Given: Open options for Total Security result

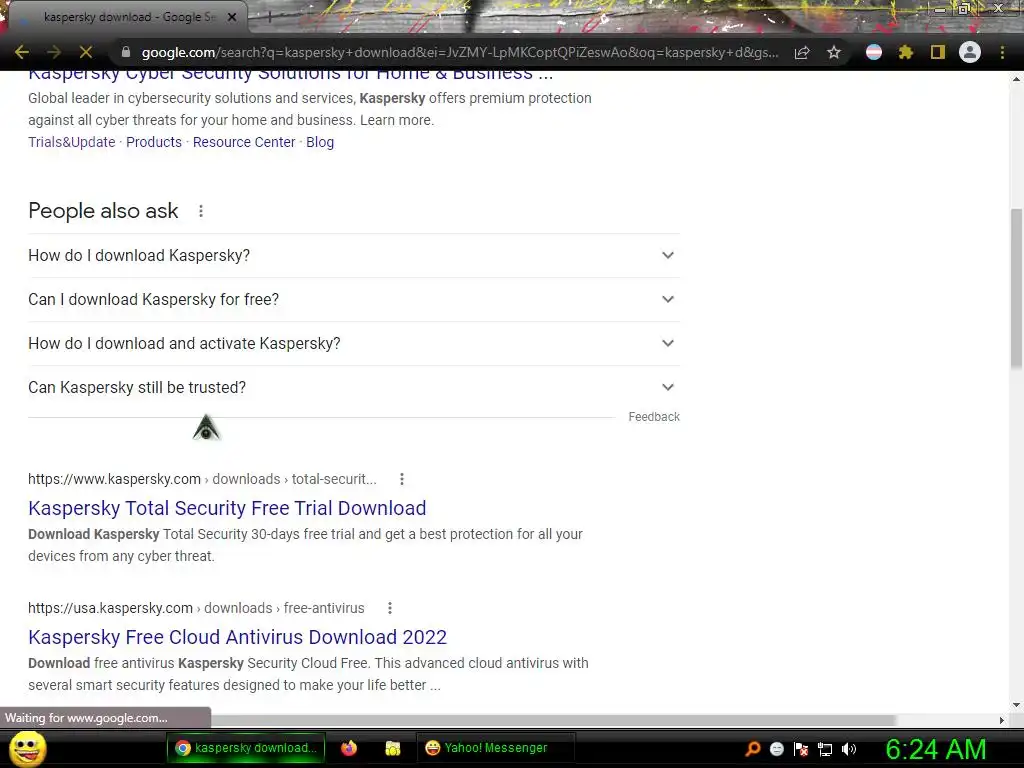Looking at the screenshot, I should tap(402, 479).
